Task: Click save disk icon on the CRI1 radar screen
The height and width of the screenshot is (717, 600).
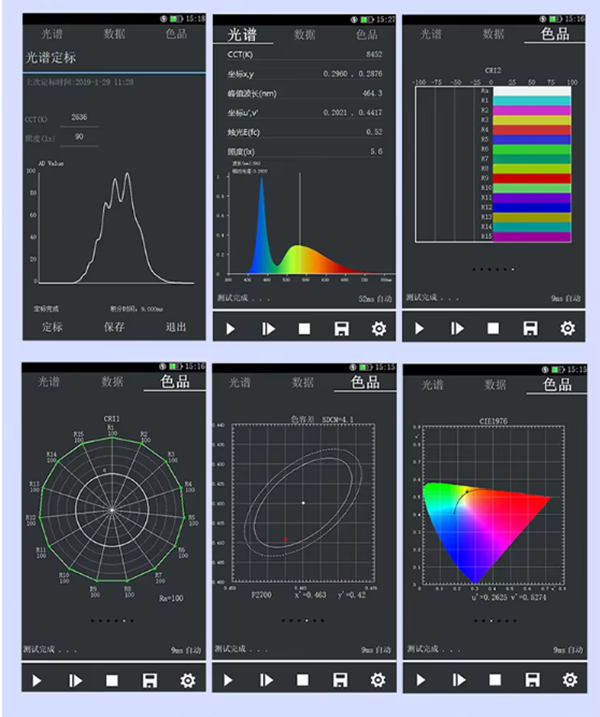Action: point(149,680)
